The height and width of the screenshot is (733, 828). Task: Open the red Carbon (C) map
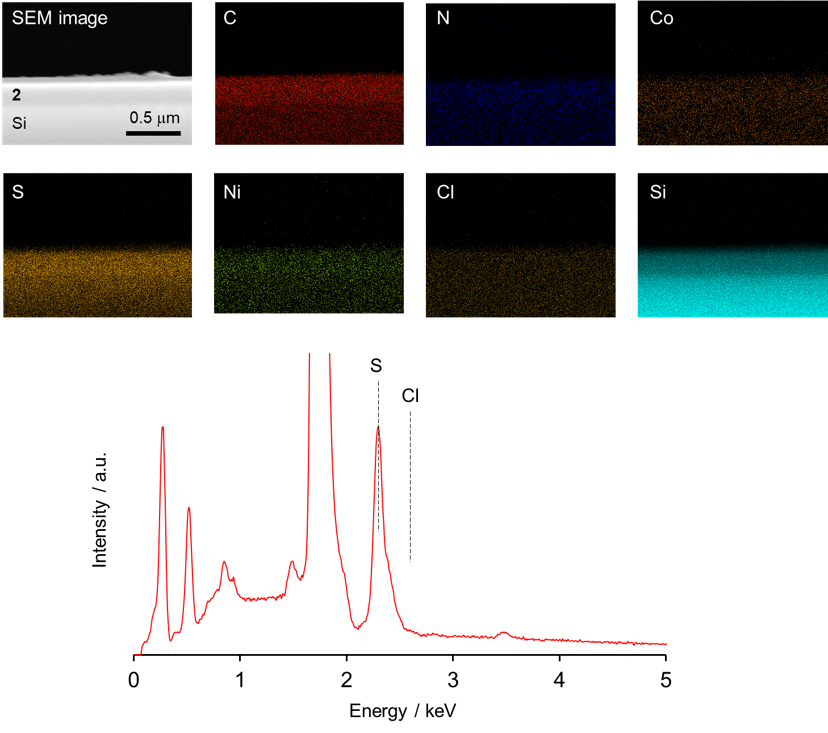[x=309, y=73]
